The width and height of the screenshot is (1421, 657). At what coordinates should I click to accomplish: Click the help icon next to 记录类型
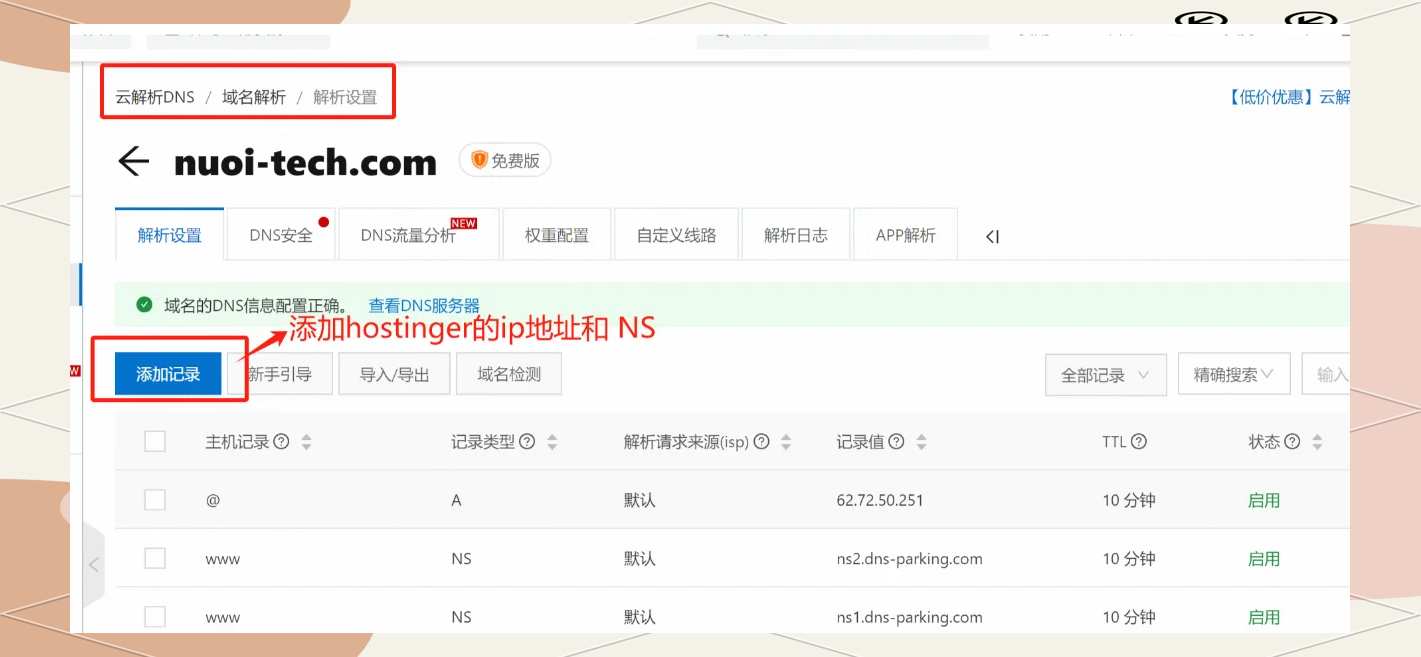pos(527,441)
